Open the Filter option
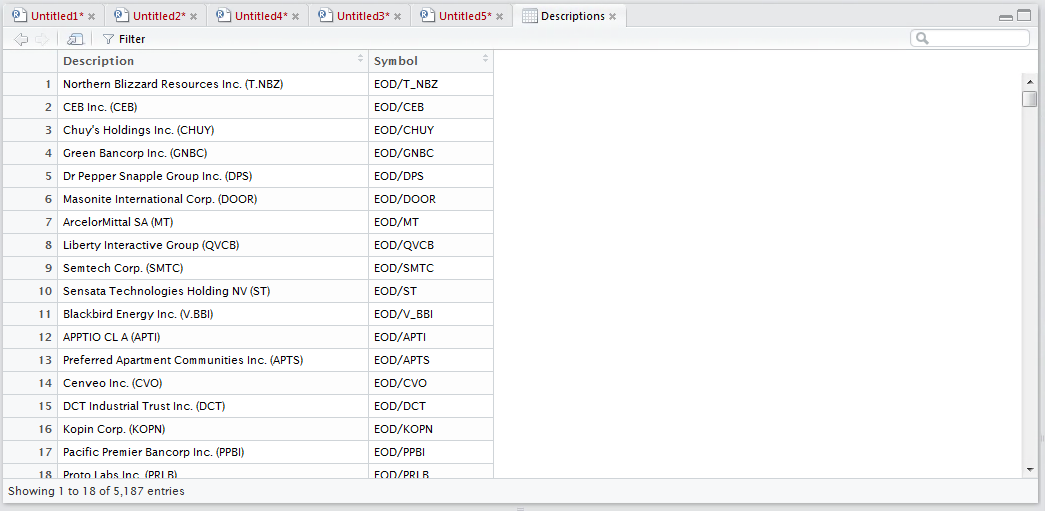 point(124,39)
